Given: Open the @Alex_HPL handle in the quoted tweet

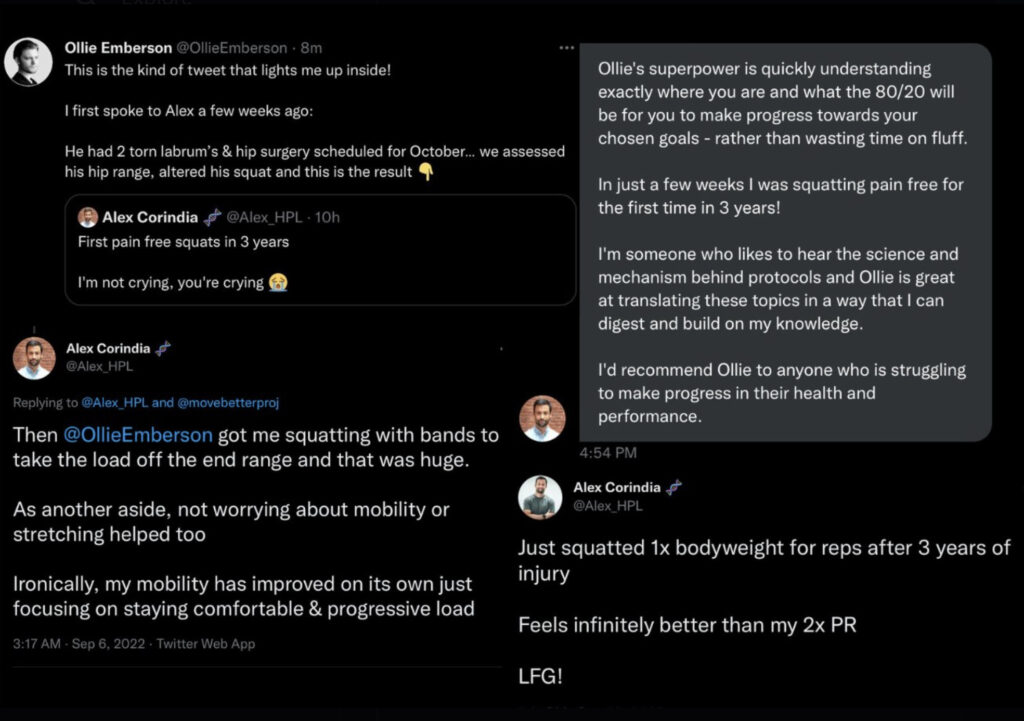Looking at the screenshot, I should point(266,217).
